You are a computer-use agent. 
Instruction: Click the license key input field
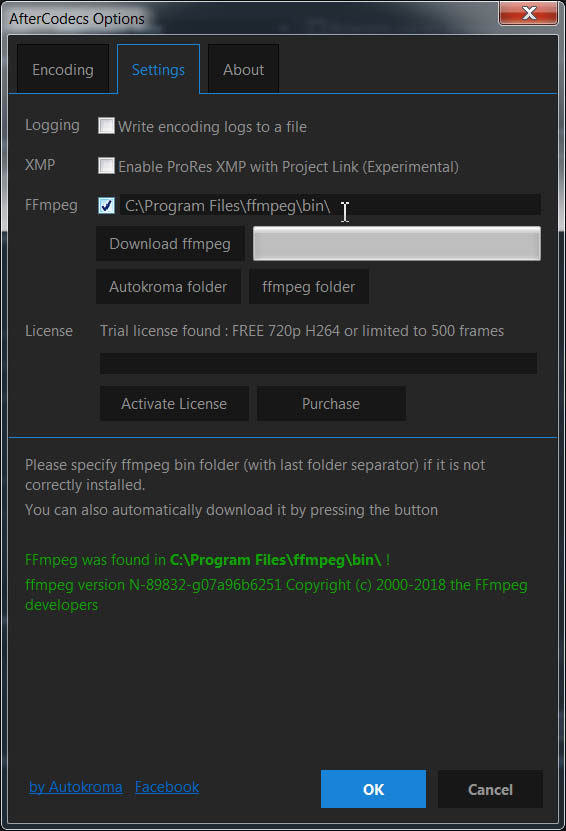[319, 364]
